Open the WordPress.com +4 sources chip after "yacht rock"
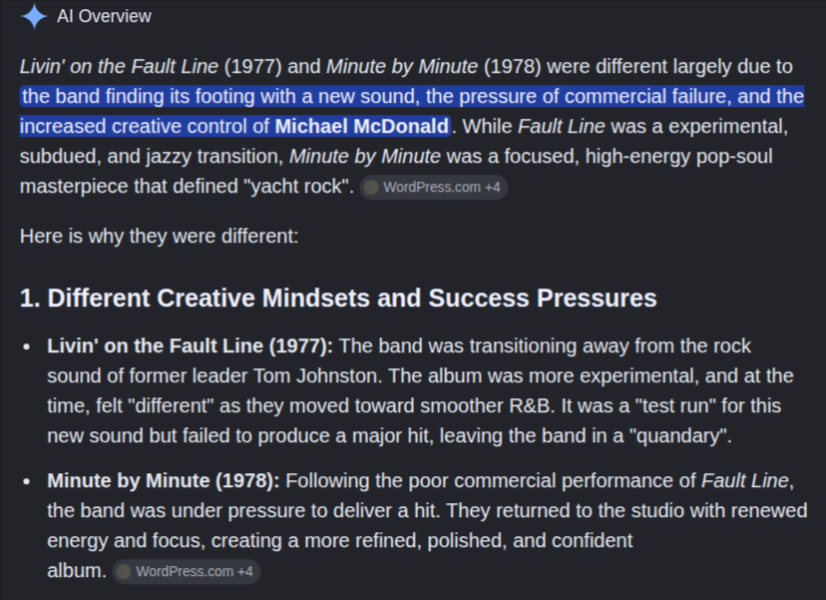Image resolution: width=826 pixels, height=600 pixels. (x=434, y=188)
